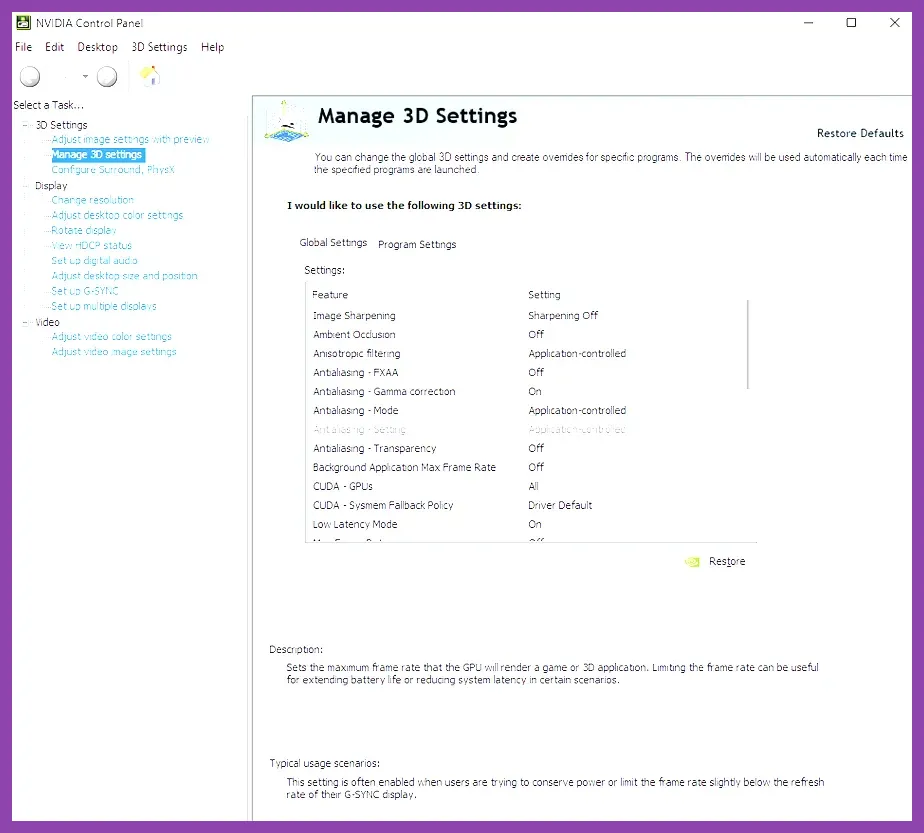Click the NVIDIA Control Panel title icon
This screenshot has height=833, width=924.
click(23, 23)
